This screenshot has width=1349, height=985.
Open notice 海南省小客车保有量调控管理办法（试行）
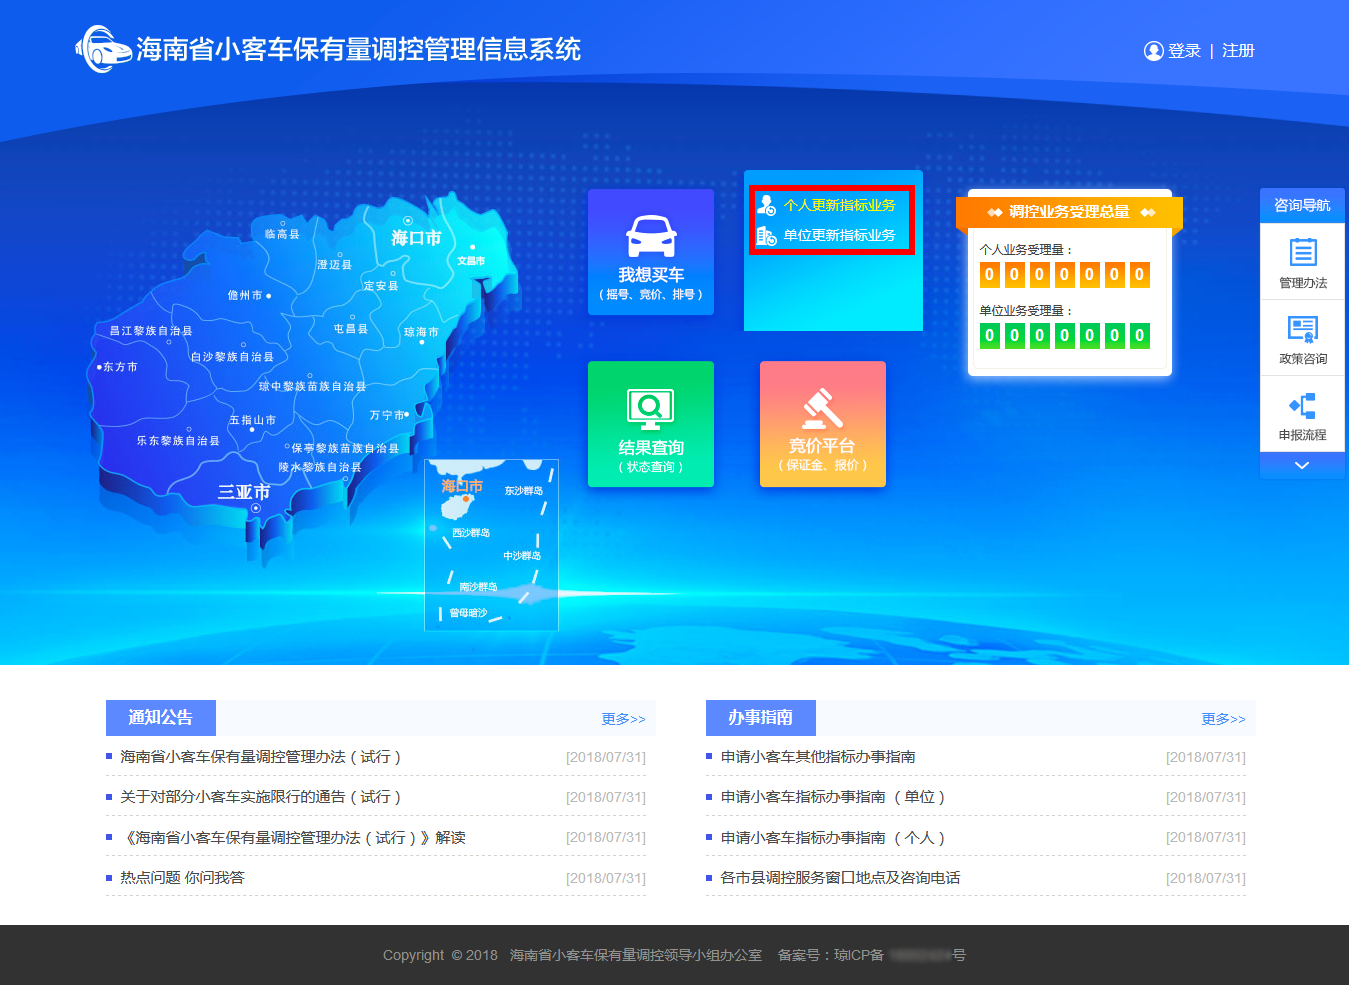point(260,757)
